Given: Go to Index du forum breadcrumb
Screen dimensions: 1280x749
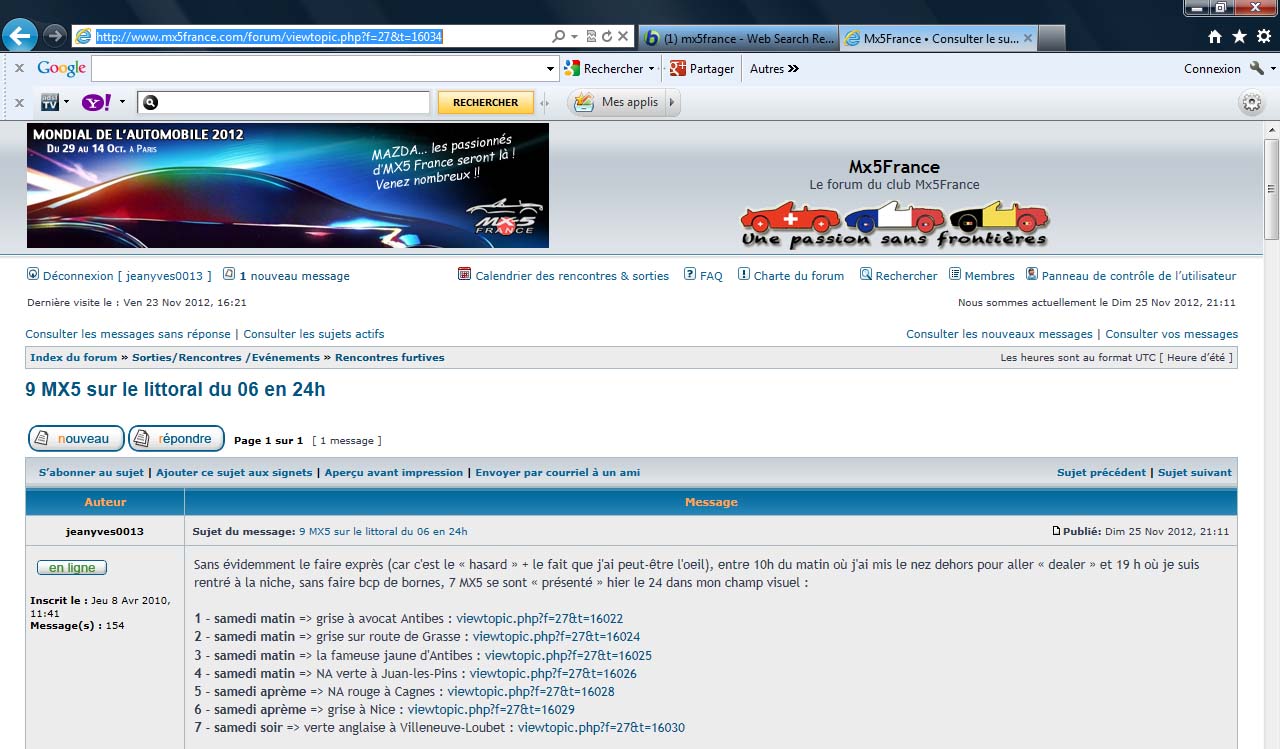Looking at the screenshot, I should click(x=74, y=357).
